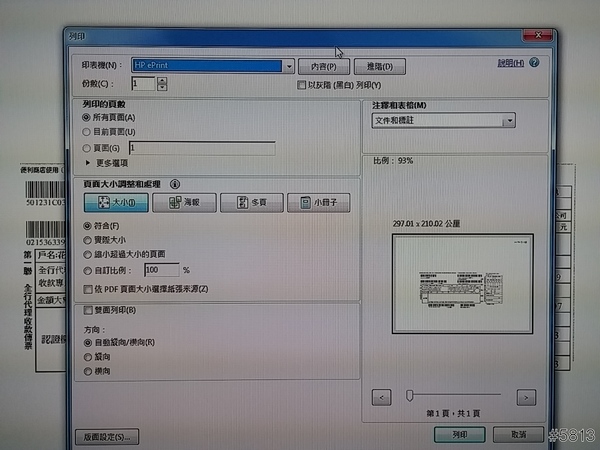Enable 以灰階 (黑白) 列印 checkbox
Screen dimensions: 600x450
point(302,85)
